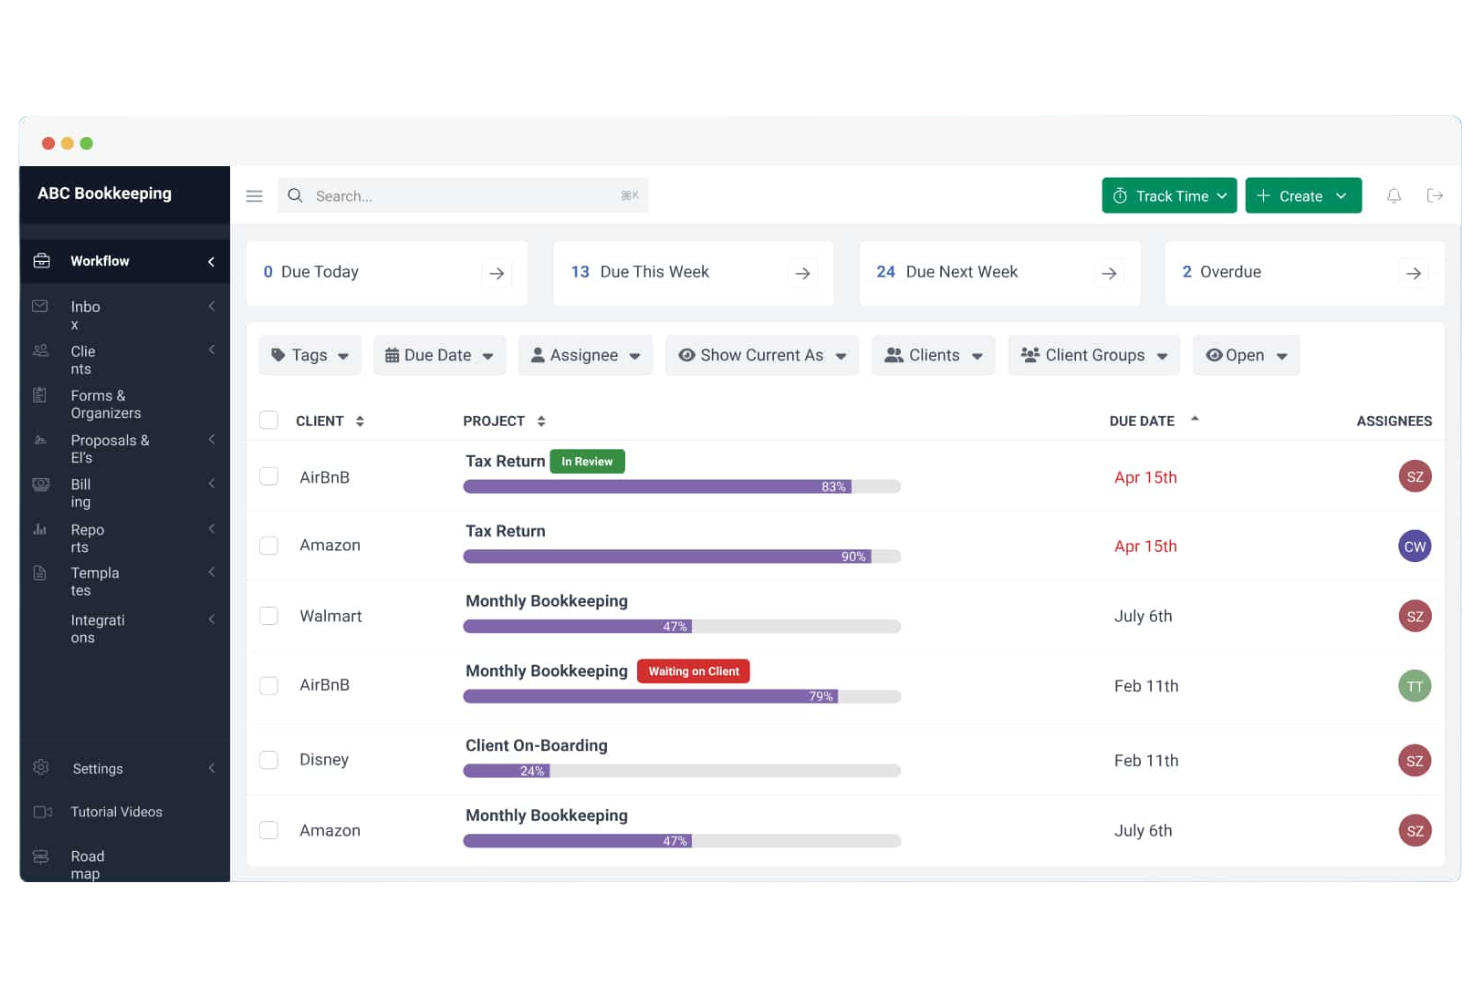Image resolution: width=1480 pixels, height=987 pixels.
Task: Select the checkbox on the Walmart row
Action: click(x=268, y=616)
